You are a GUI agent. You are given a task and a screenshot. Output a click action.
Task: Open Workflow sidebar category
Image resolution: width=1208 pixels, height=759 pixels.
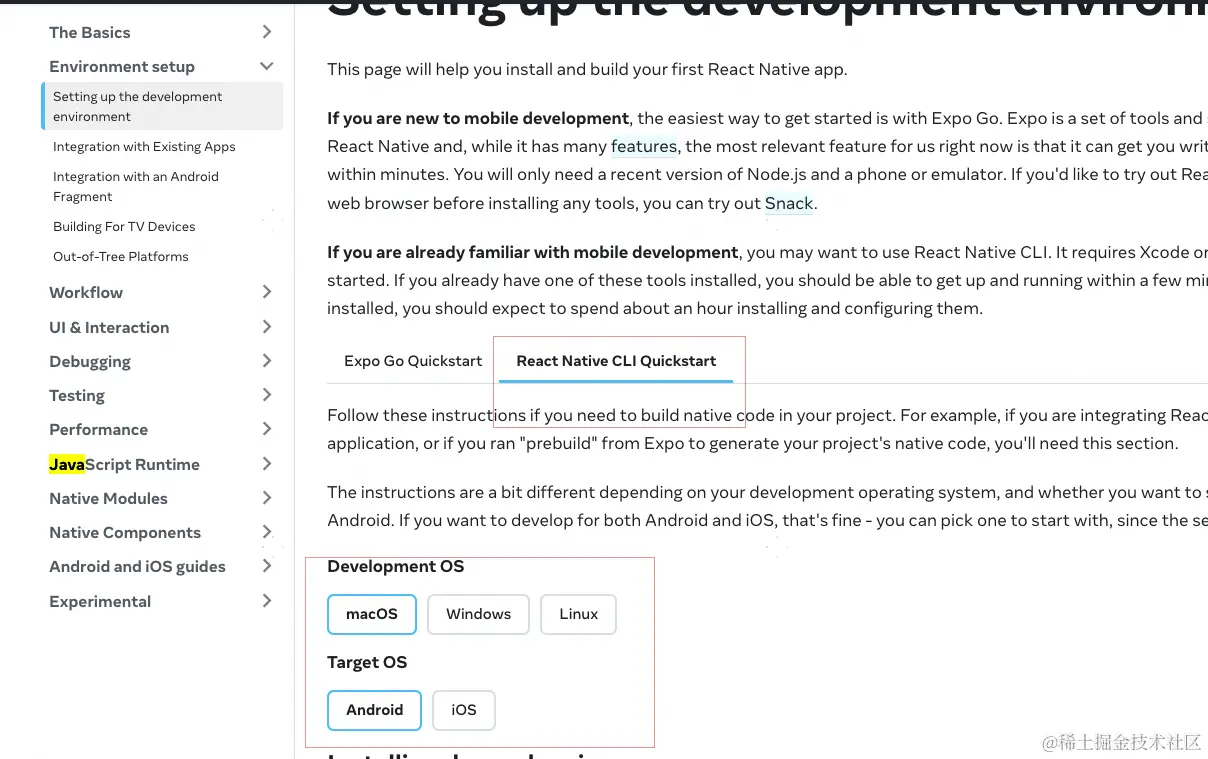pos(86,292)
